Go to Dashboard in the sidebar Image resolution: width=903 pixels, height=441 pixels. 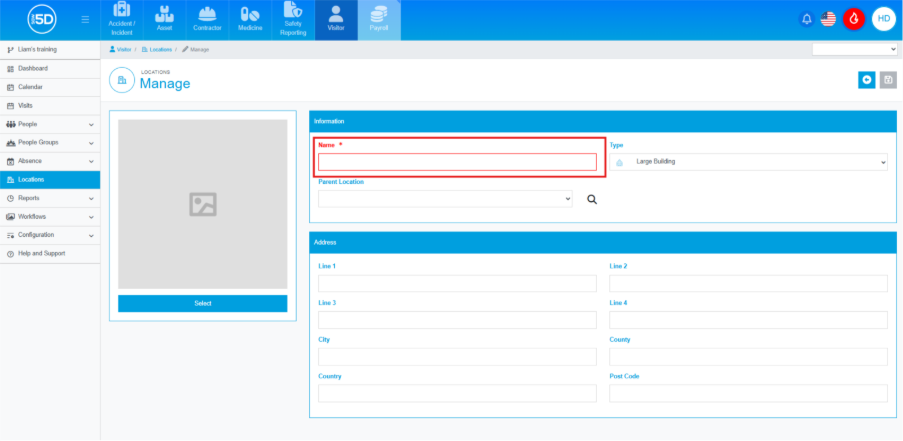32,69
